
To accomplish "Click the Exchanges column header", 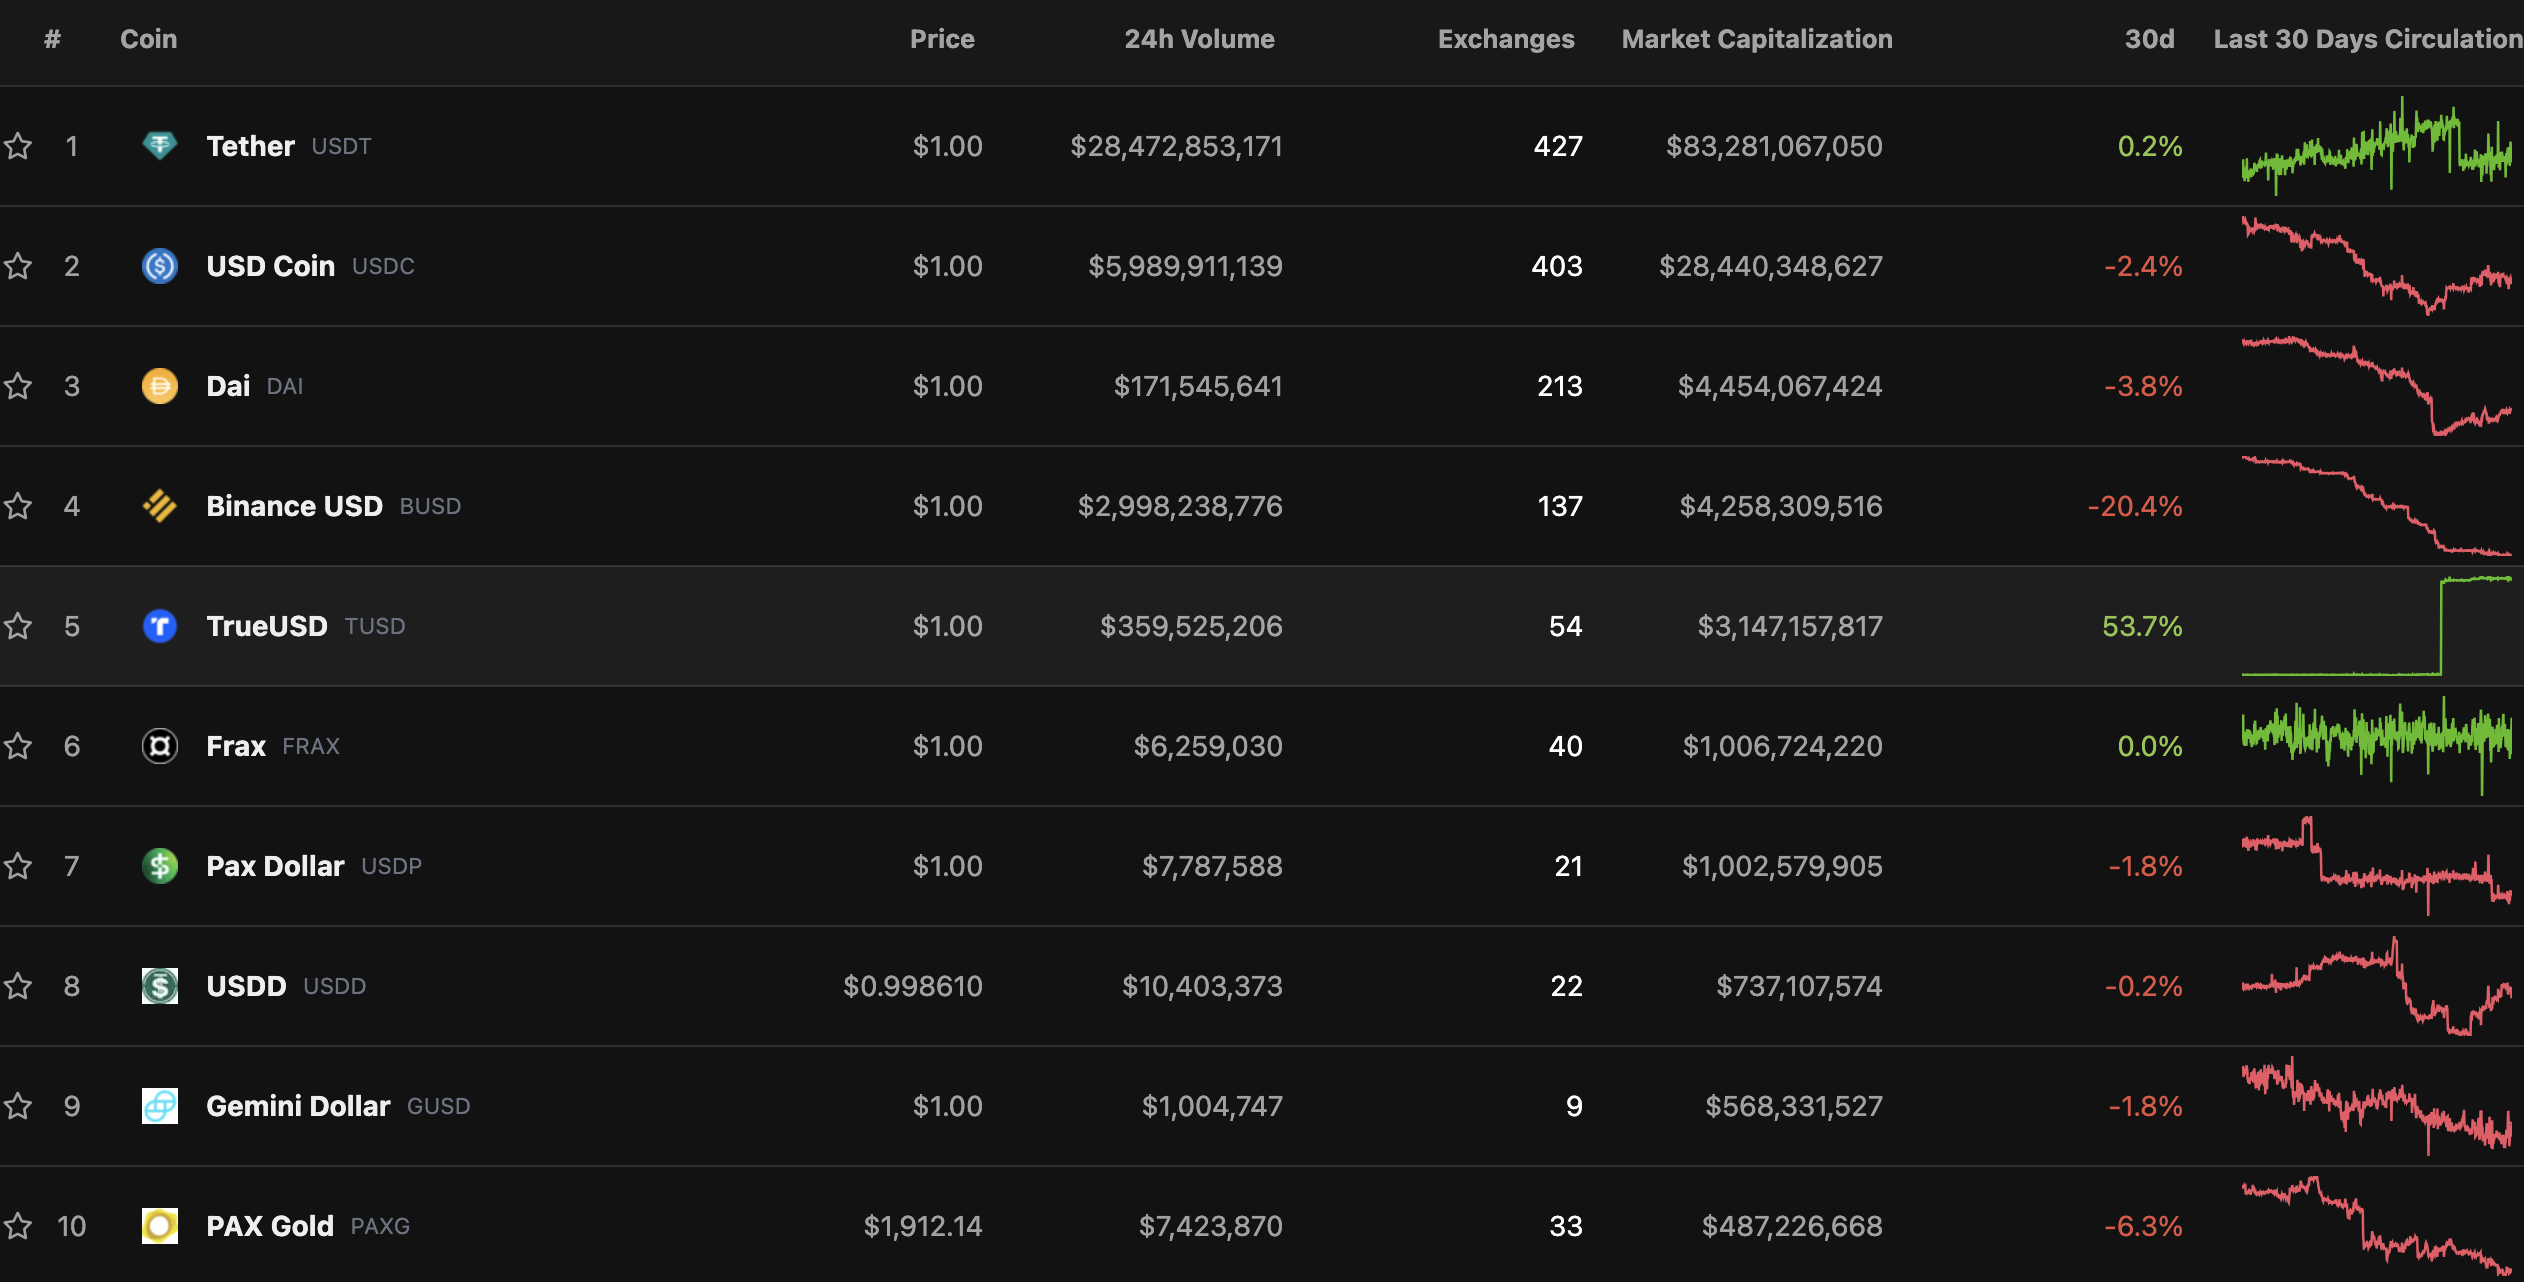I will click(1505, 39).
